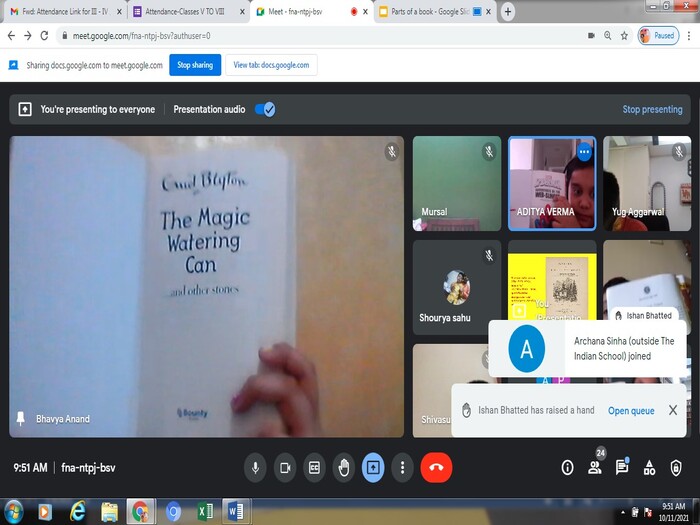
Task: Open new browser tab
Action: pyautogui.click(x=508, y=12)
